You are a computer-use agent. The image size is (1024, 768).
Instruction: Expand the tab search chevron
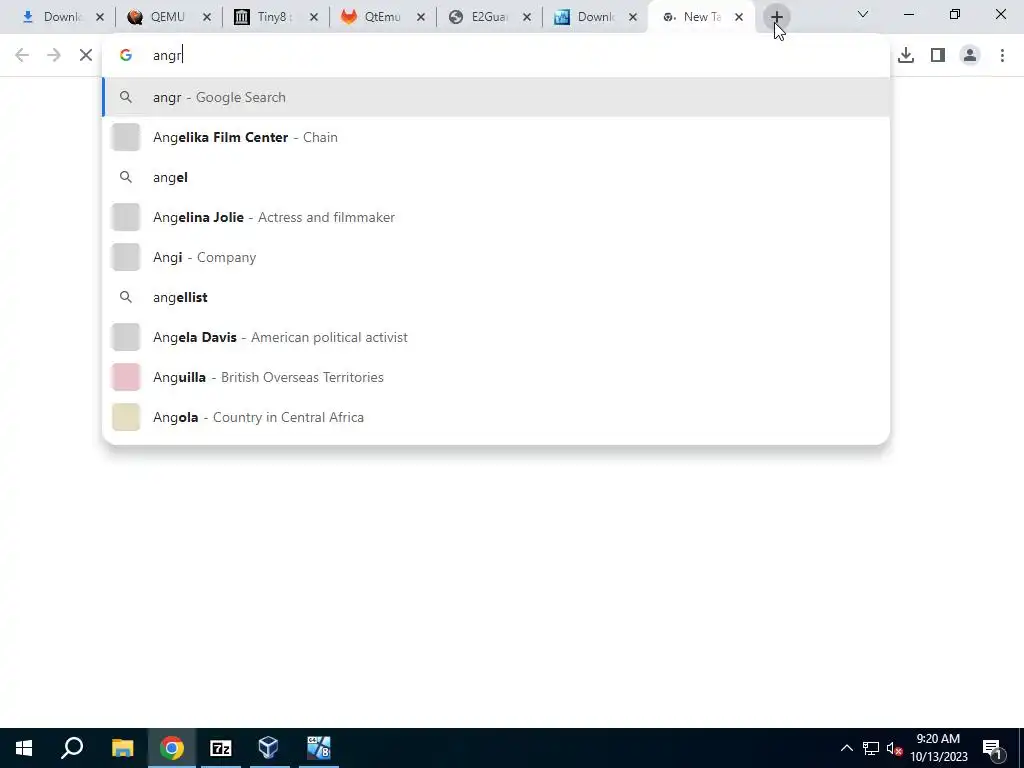(863, 14)
